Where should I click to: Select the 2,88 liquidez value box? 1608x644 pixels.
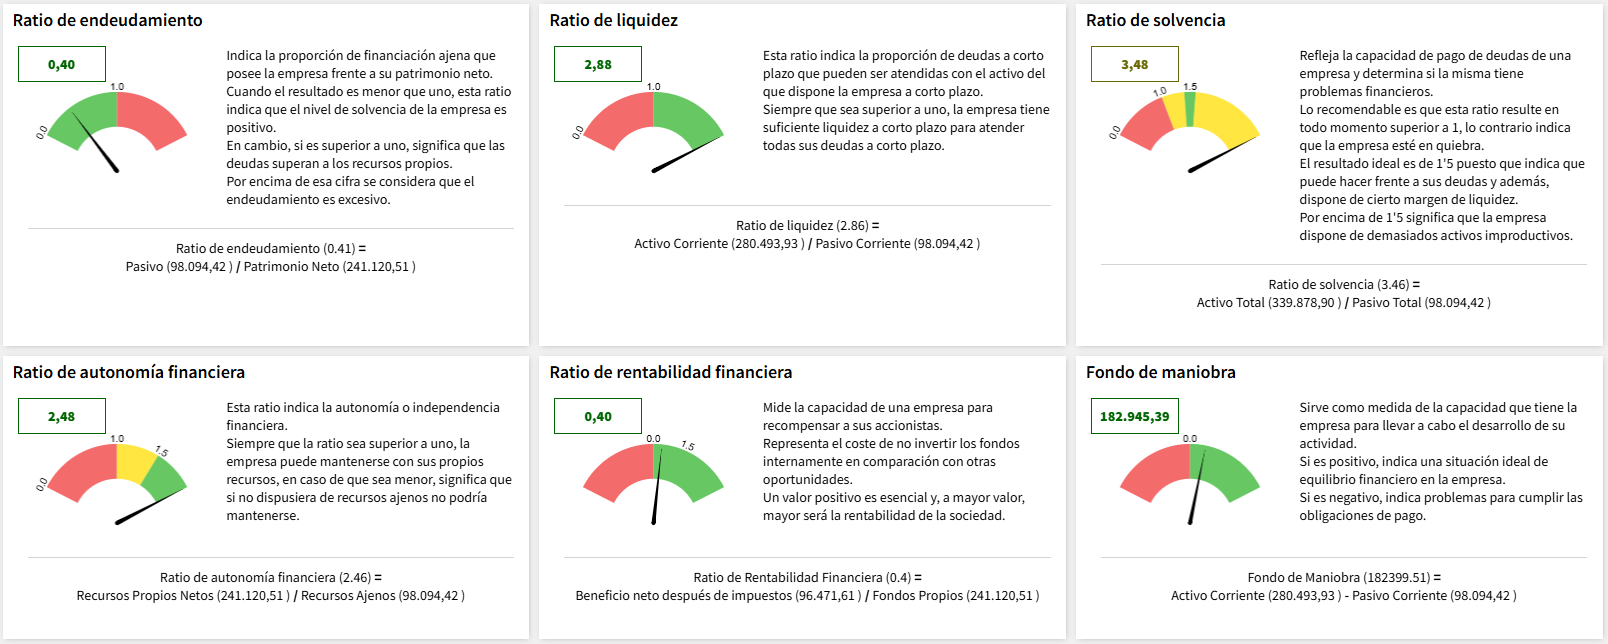(598, 65)
